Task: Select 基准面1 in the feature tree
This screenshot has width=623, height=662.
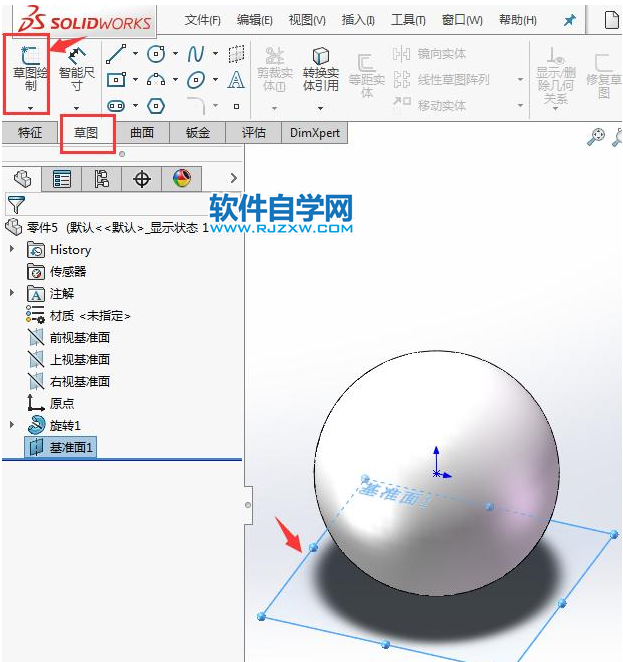Action: [61, 447]
